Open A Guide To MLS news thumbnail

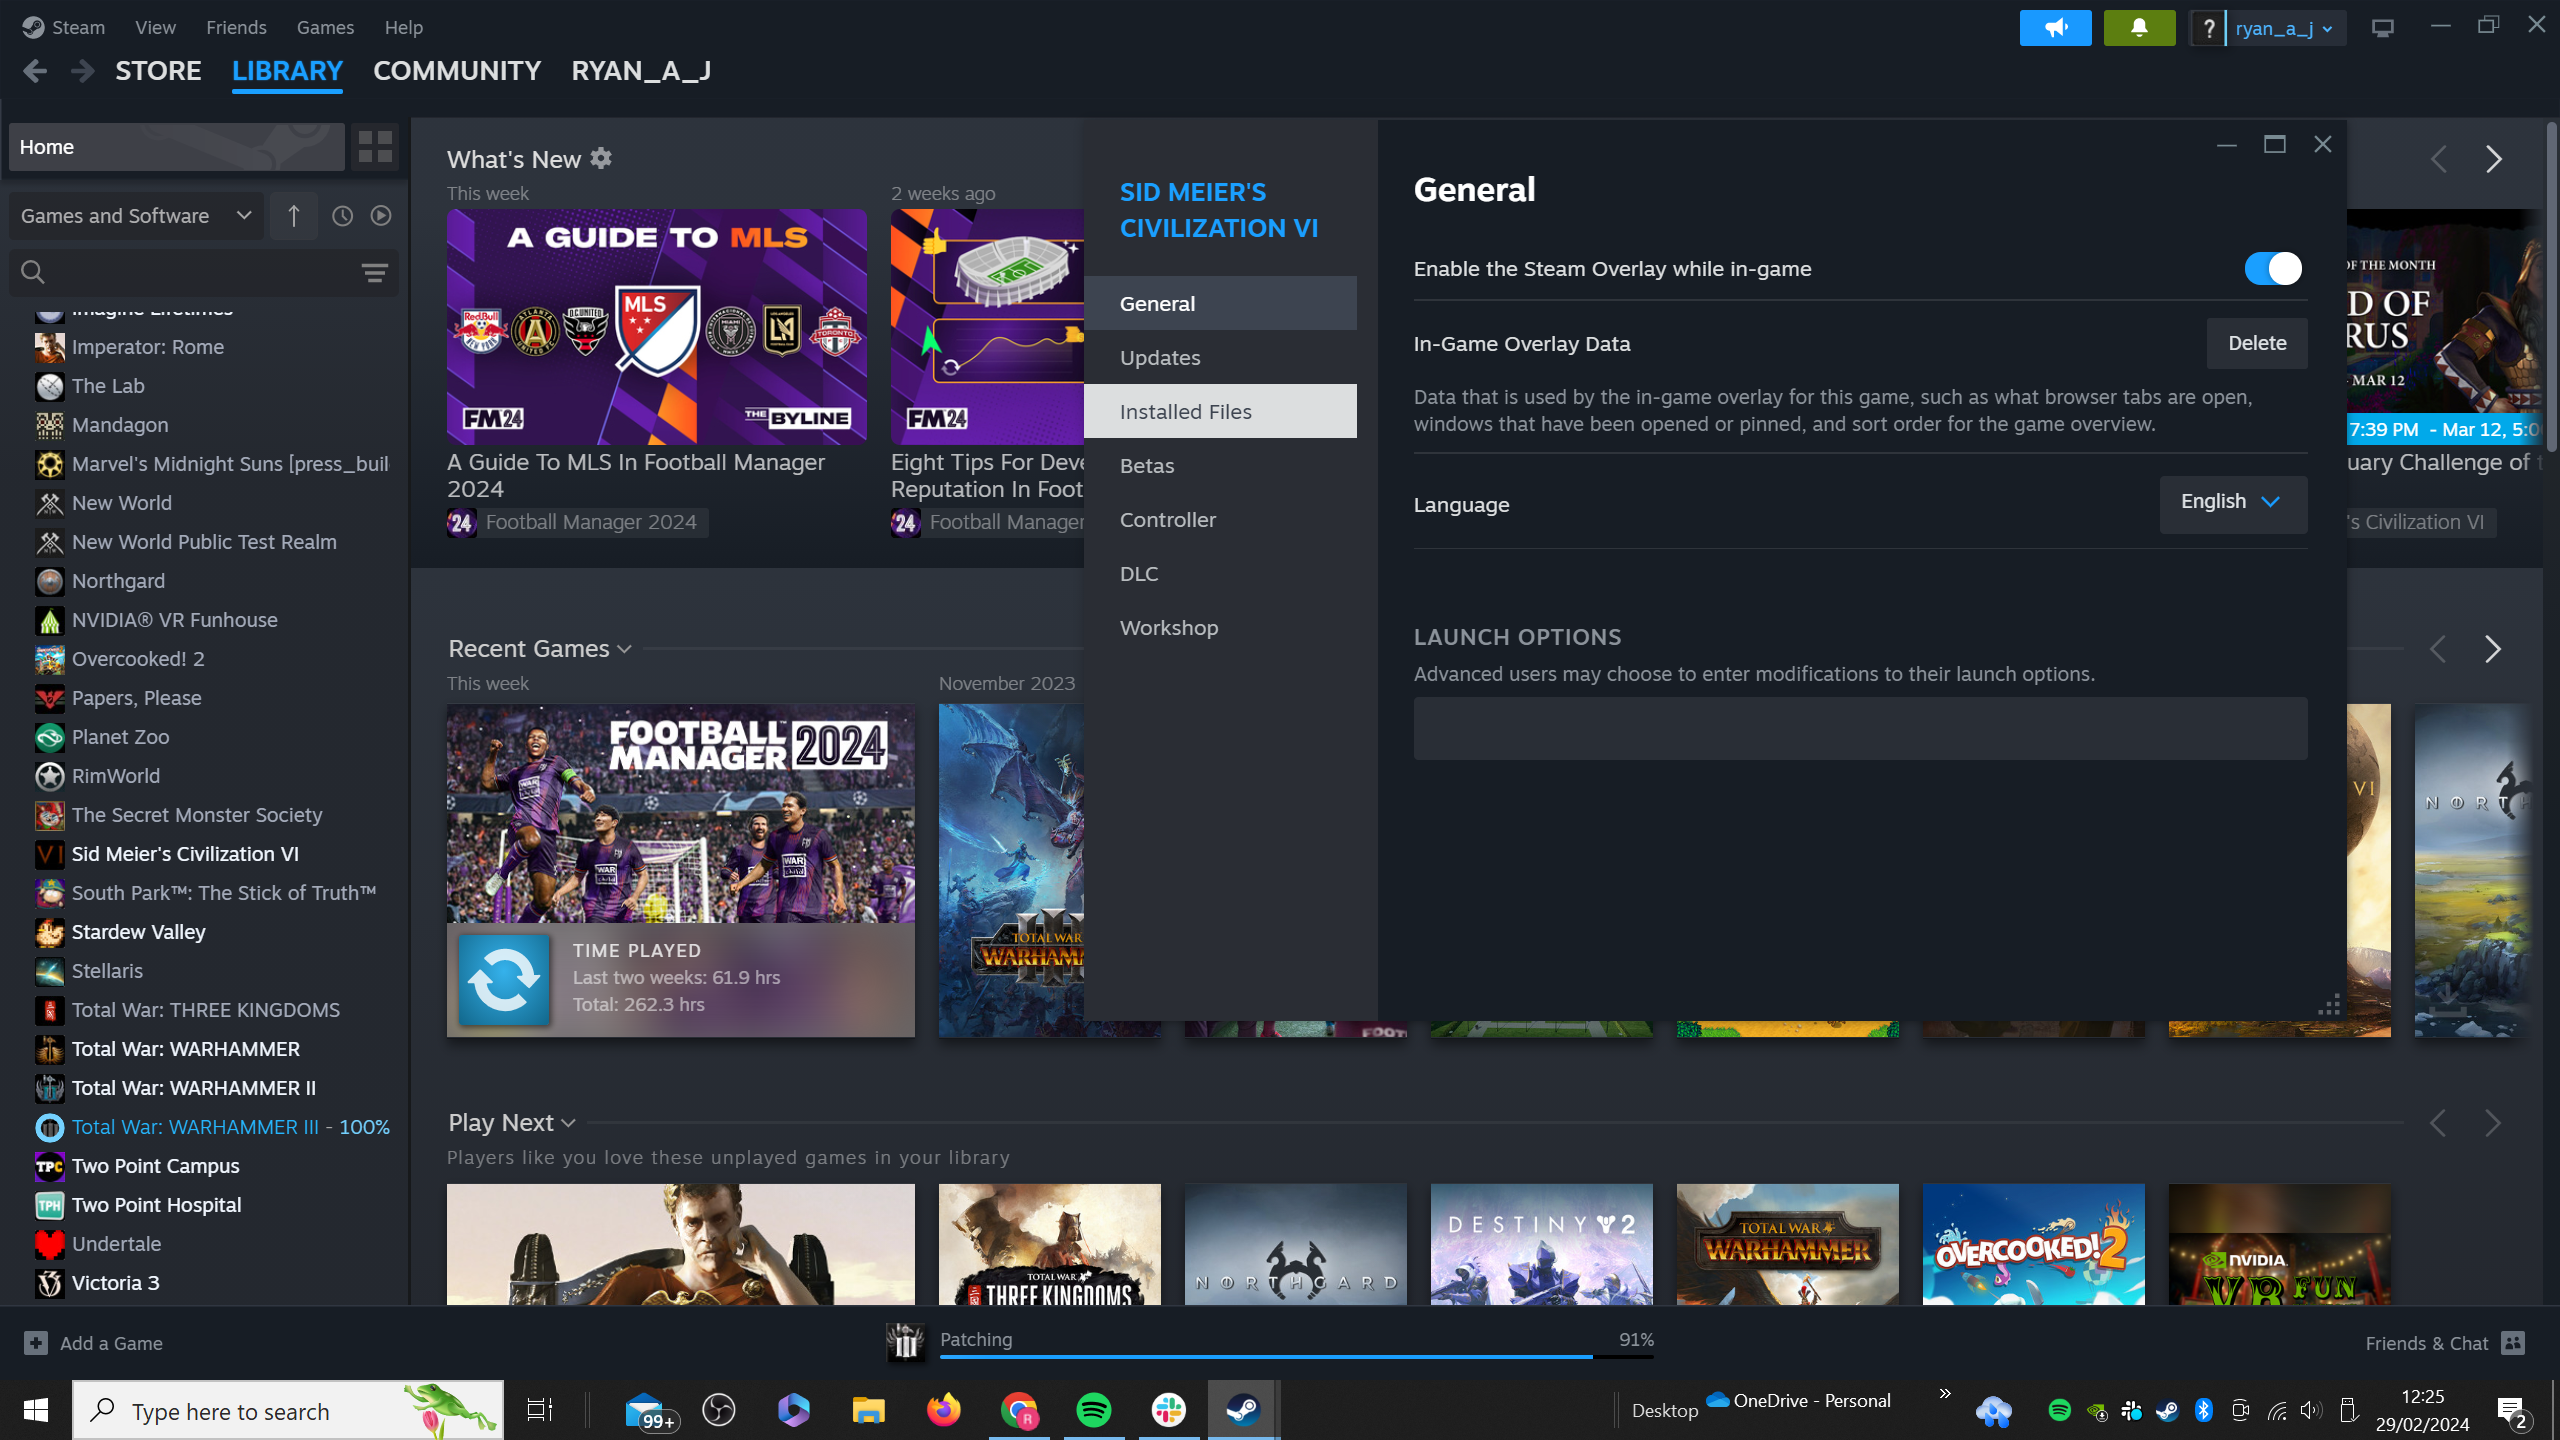coord(657,327)
